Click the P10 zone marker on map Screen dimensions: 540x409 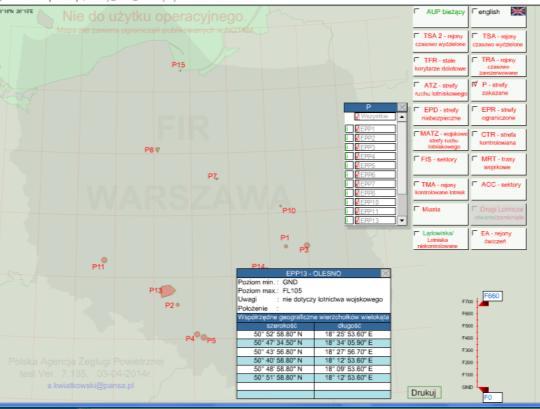(280, 206)
